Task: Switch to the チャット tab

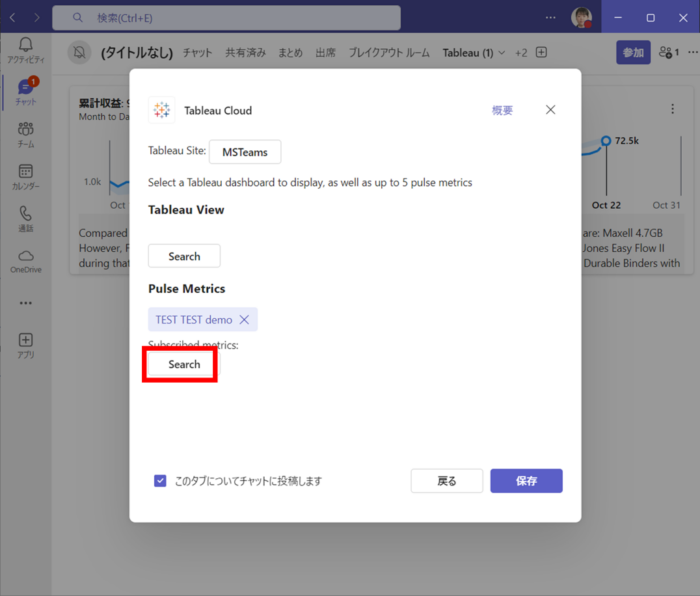Action: click(197, 53)
